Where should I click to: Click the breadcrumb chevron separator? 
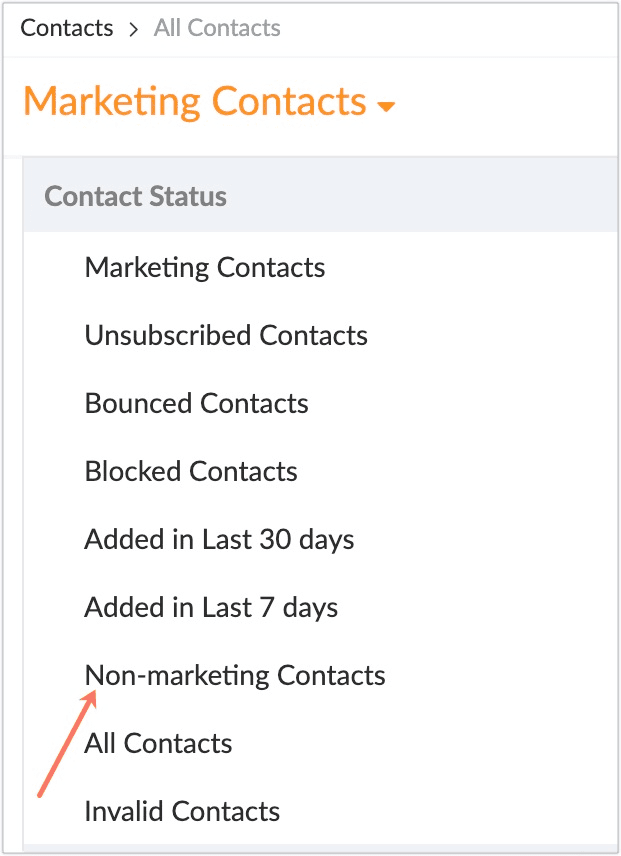(134, 29)
